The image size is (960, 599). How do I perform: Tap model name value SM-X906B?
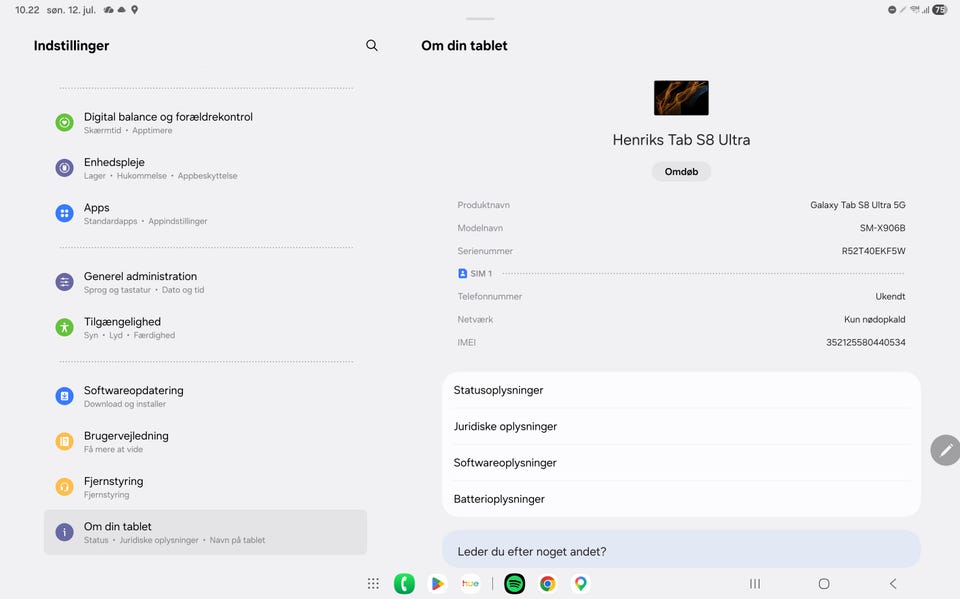tap(882, 228)
